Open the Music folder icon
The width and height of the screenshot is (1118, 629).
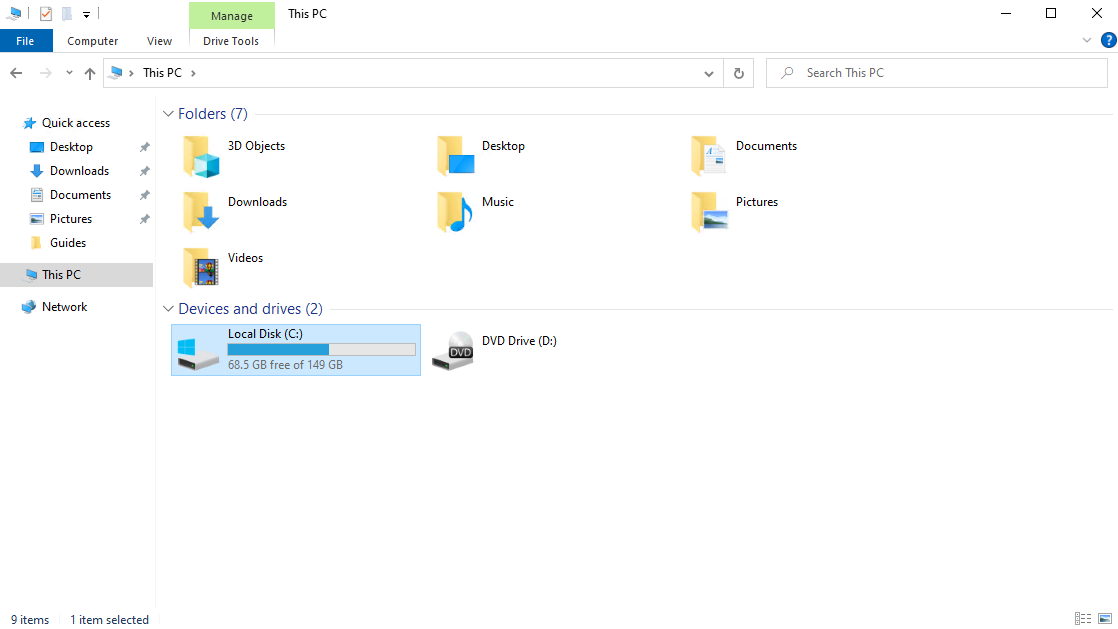(455, 213)
